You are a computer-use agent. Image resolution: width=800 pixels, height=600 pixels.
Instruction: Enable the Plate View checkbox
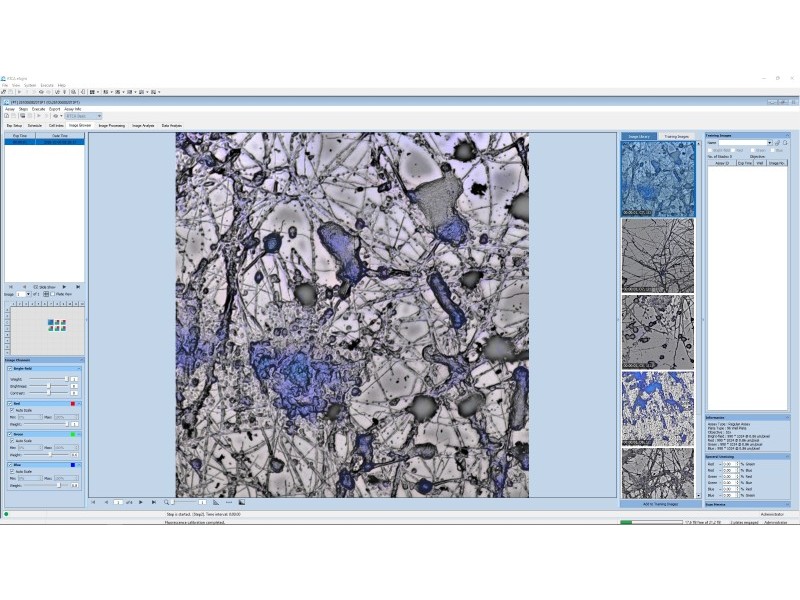pyautogui.click(x=53, y=294)
